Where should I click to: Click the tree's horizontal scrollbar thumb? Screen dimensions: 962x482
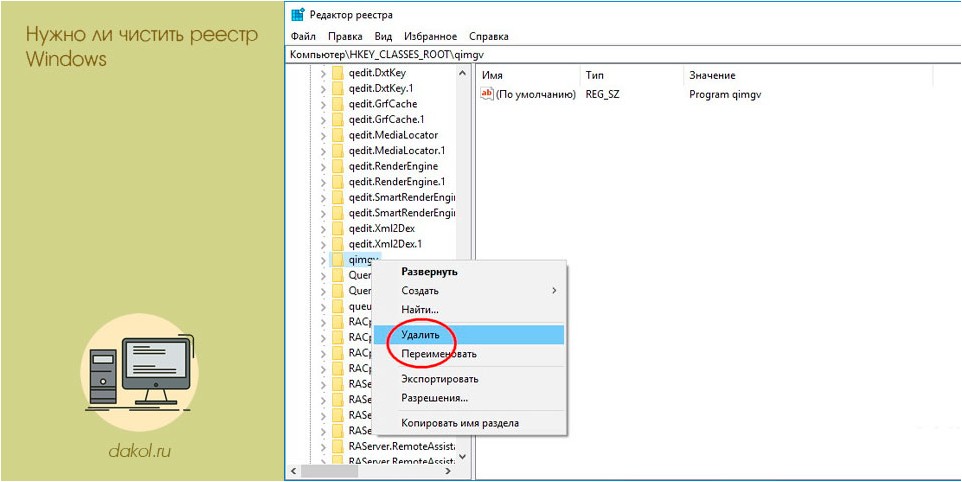[329, 471]
